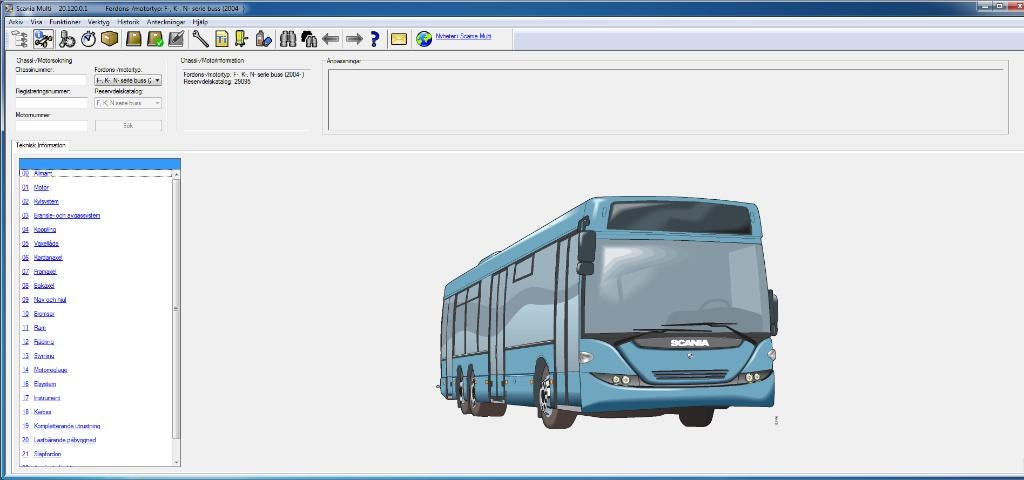Open the Funktioner menu
The width and height of the screenshot is (1024, 480).
pyautogui.click(x=65, y=22)
